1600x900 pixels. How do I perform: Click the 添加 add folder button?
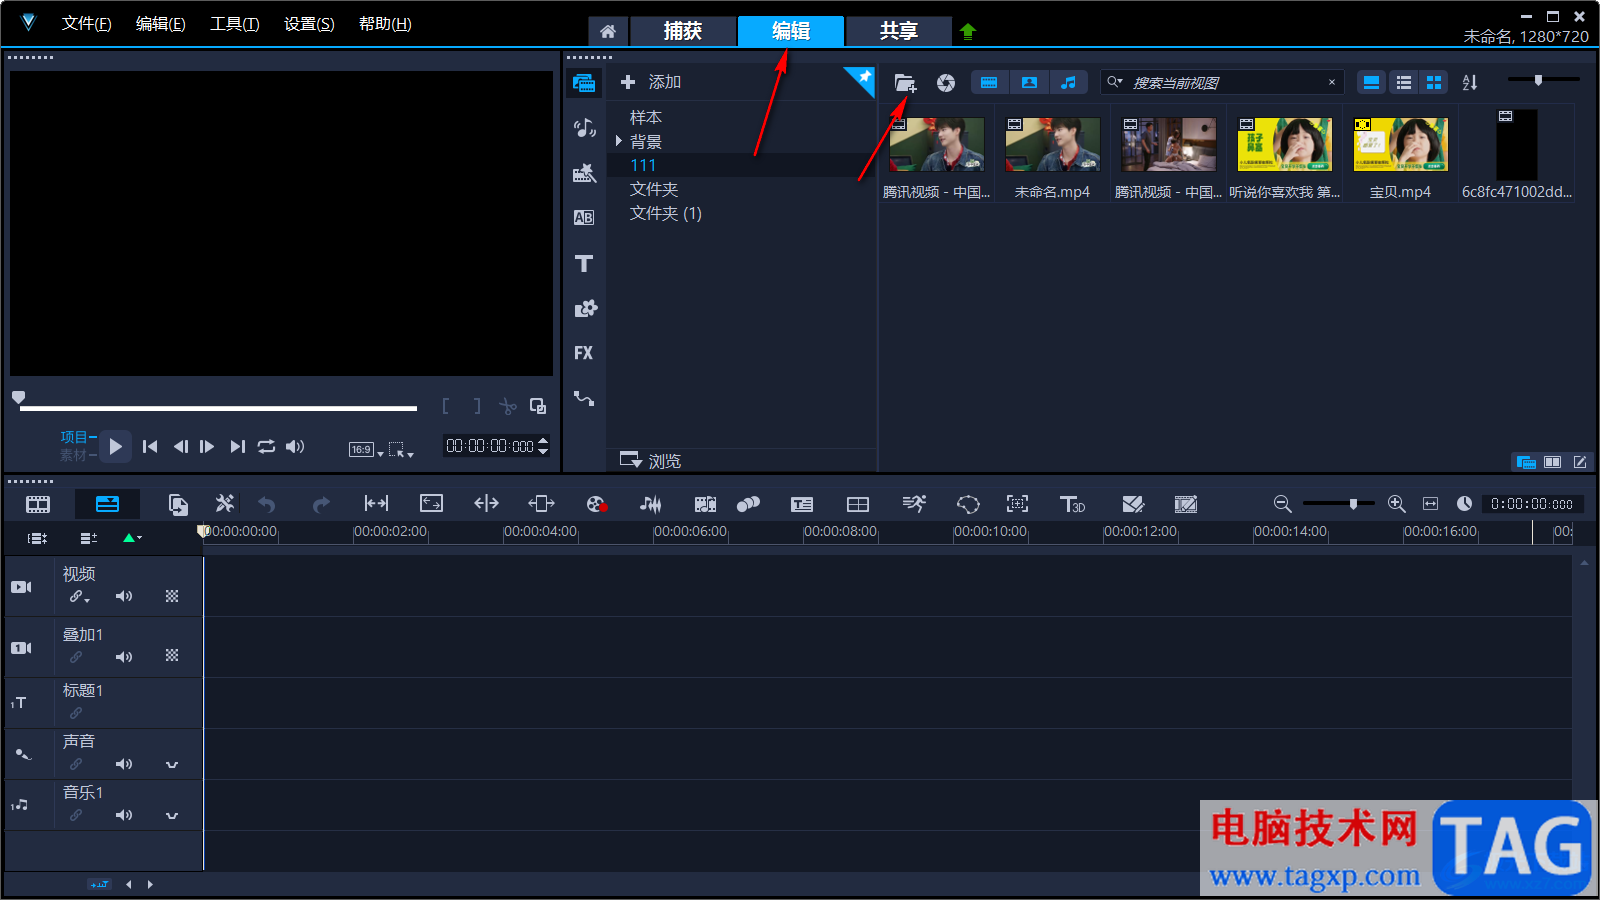click(651, 82)
